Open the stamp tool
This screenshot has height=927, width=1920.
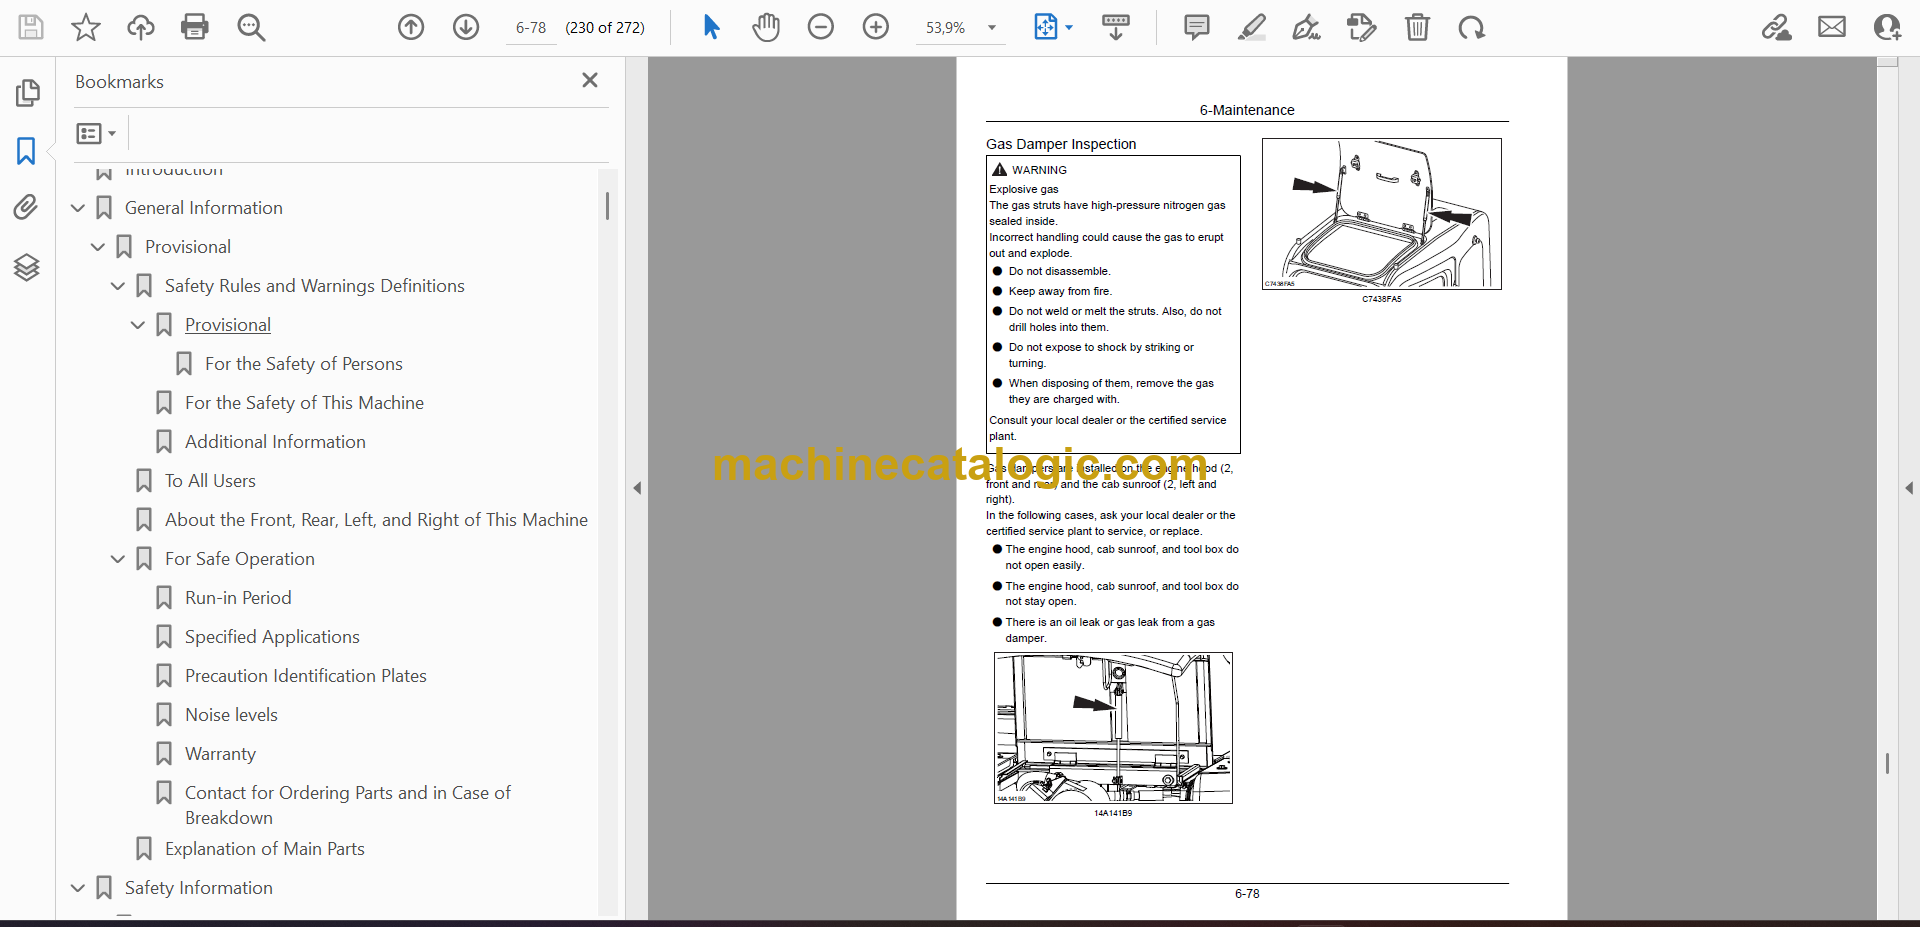pos(1362,27)
